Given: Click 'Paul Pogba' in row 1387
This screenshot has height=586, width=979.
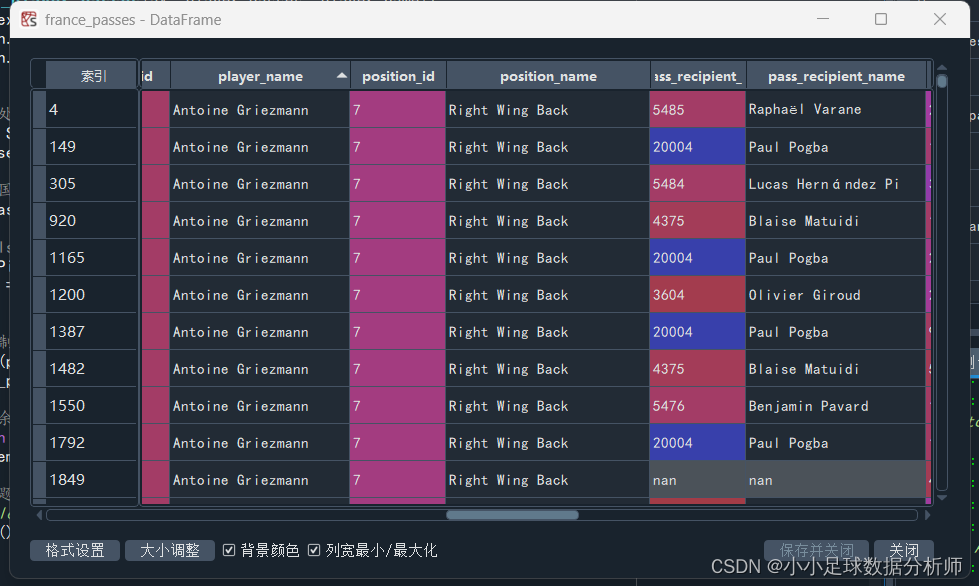Looking at the screenshot, I should pyautogui.click(x=835, y=331).
